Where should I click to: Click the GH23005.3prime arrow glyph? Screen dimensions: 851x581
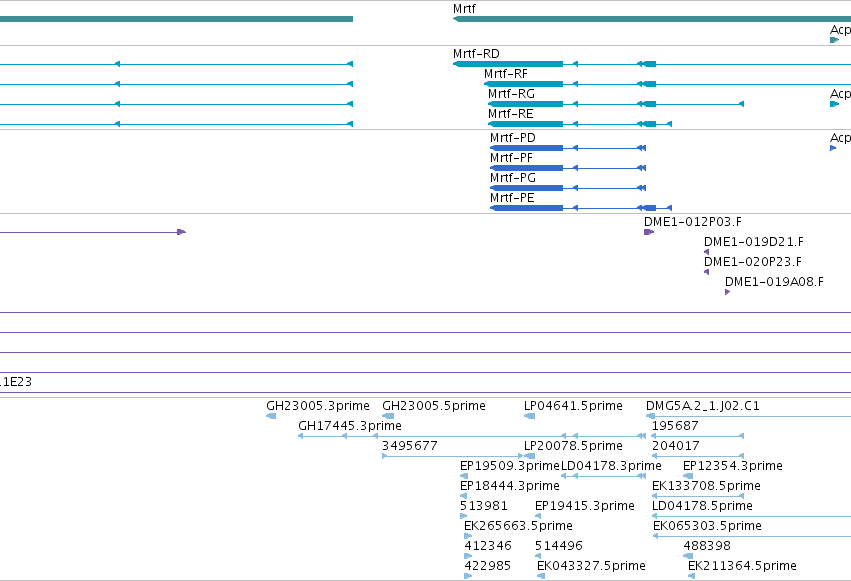(271, 416)
